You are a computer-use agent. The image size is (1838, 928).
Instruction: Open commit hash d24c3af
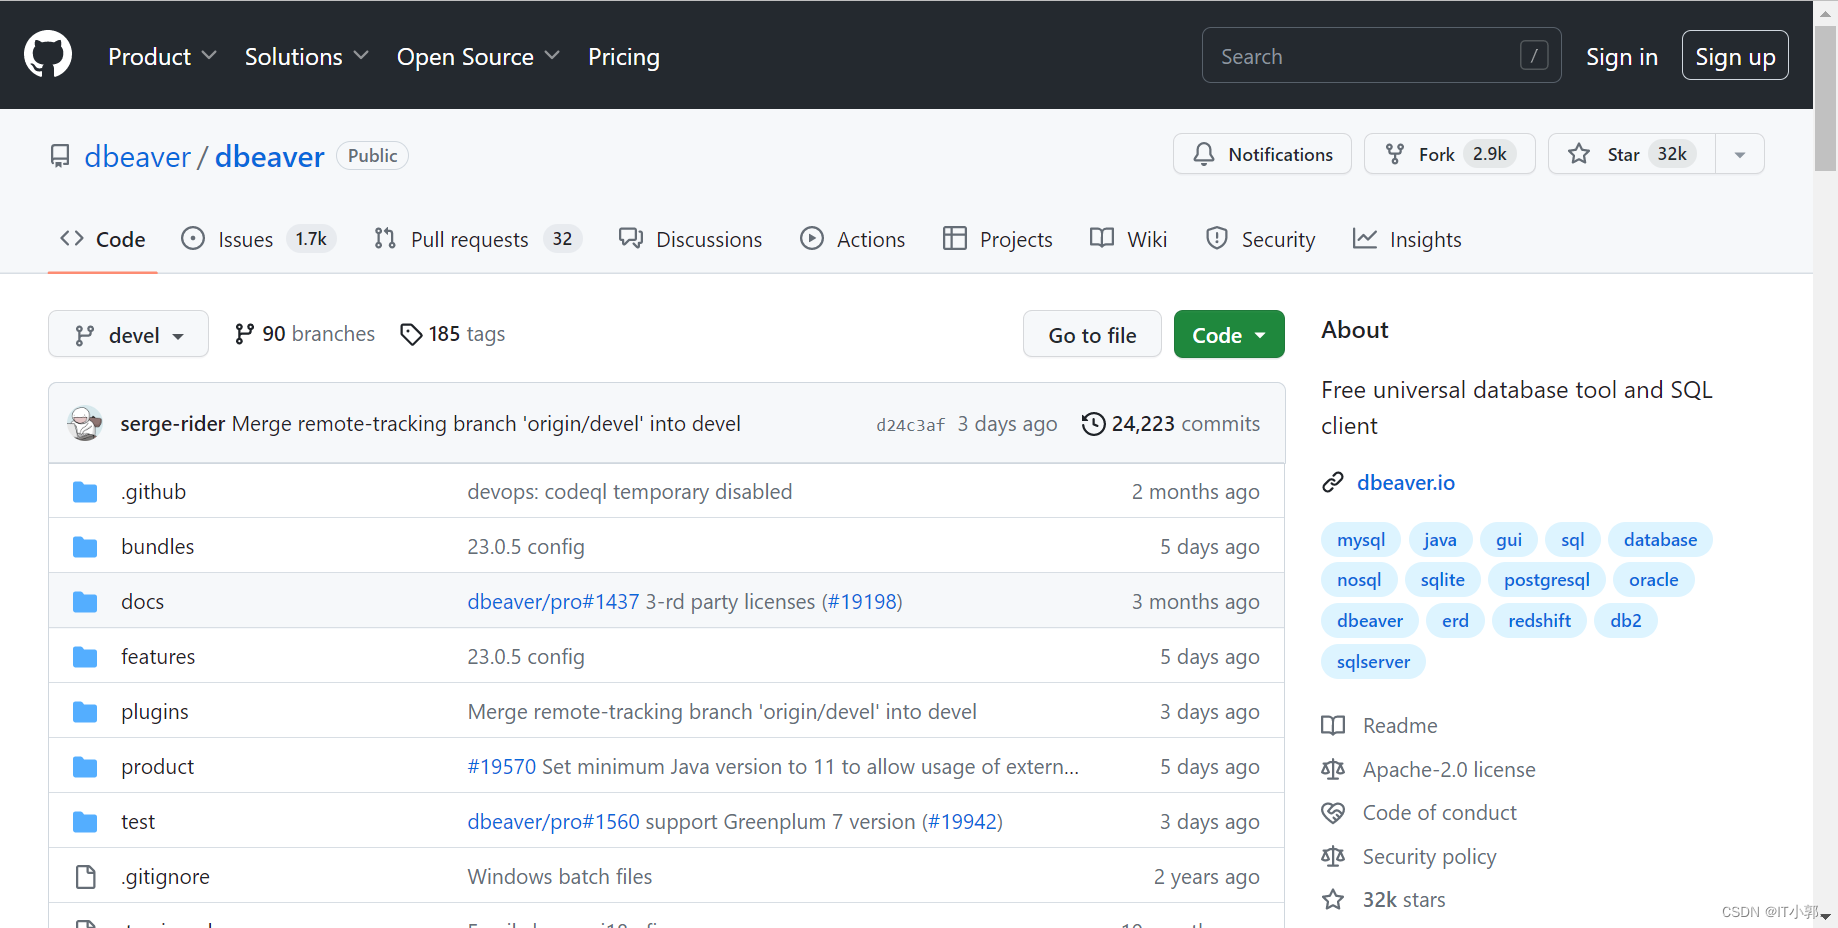click(910, 425)
